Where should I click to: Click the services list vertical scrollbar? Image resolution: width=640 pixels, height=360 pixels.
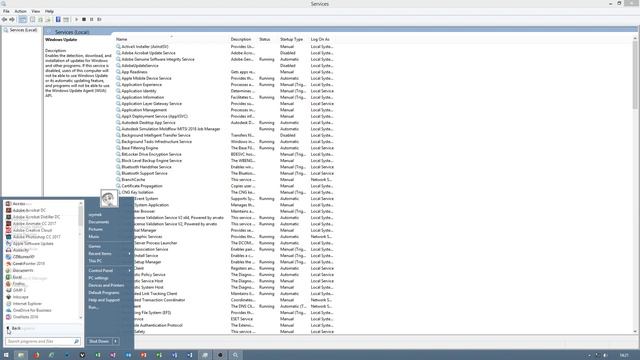point(635,186)
